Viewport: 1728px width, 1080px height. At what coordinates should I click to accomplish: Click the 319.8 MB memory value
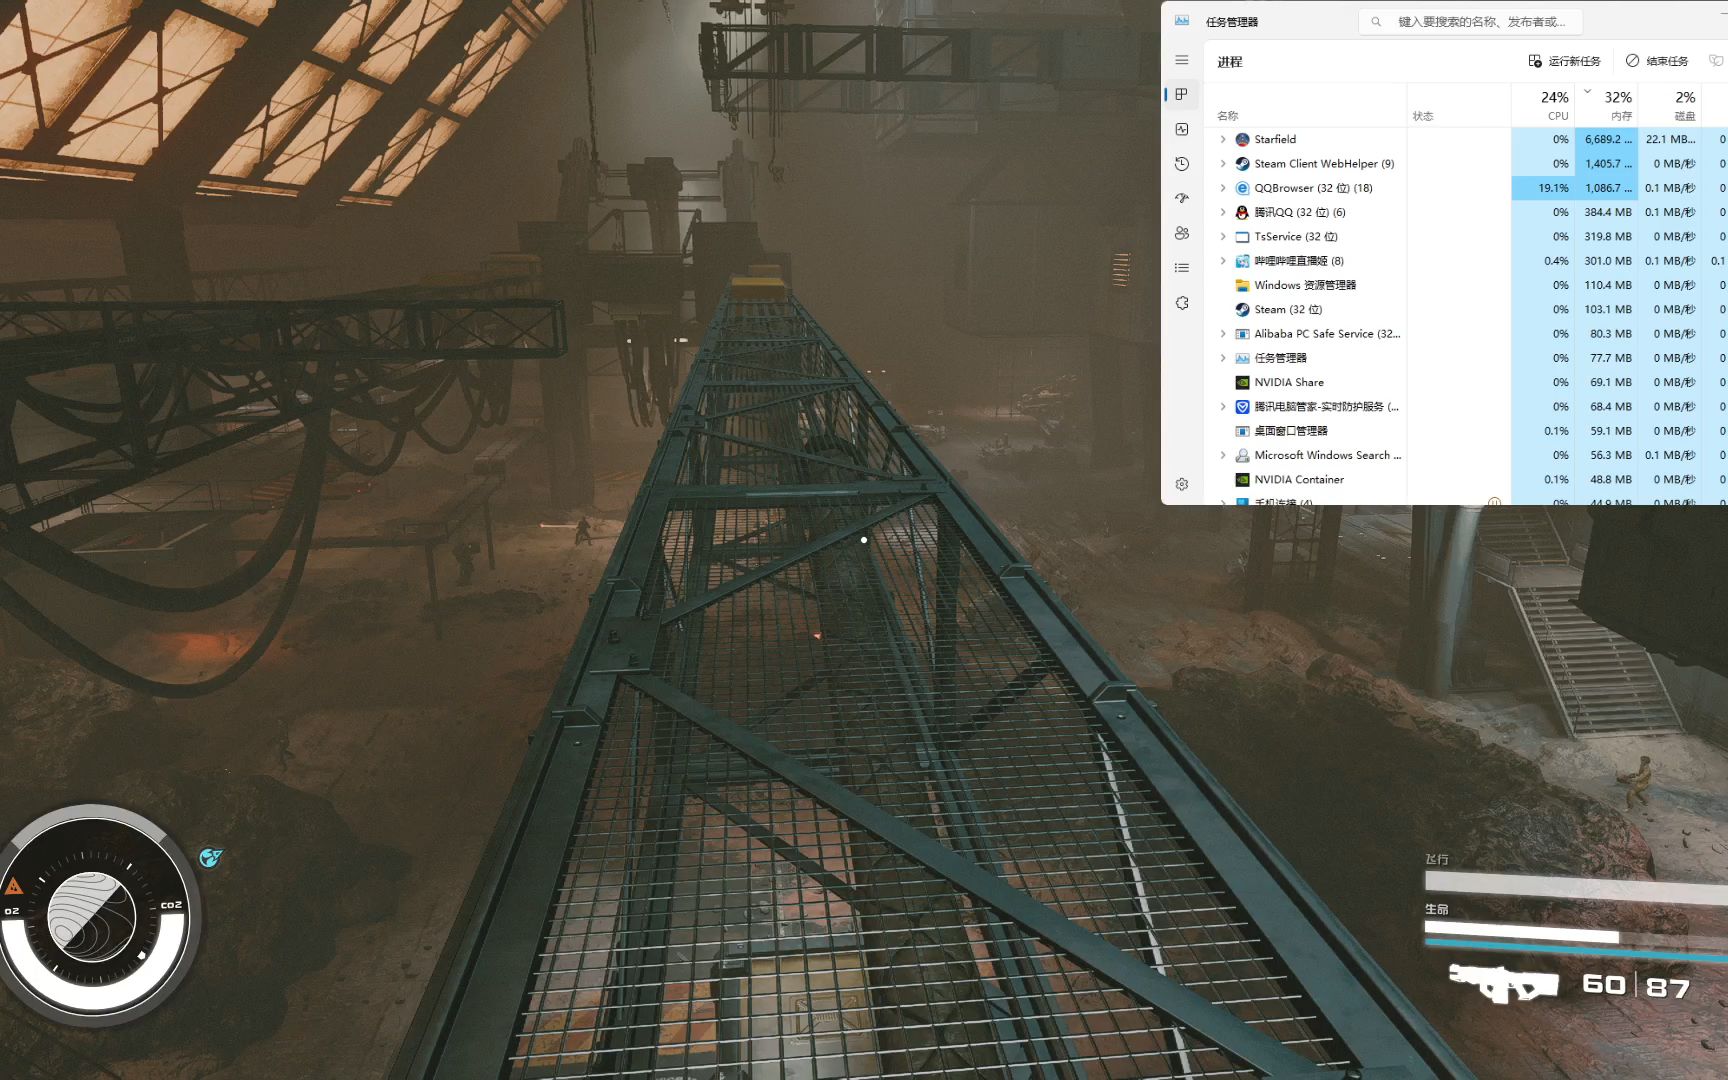pyautogui.click(x=1608, y=237)
